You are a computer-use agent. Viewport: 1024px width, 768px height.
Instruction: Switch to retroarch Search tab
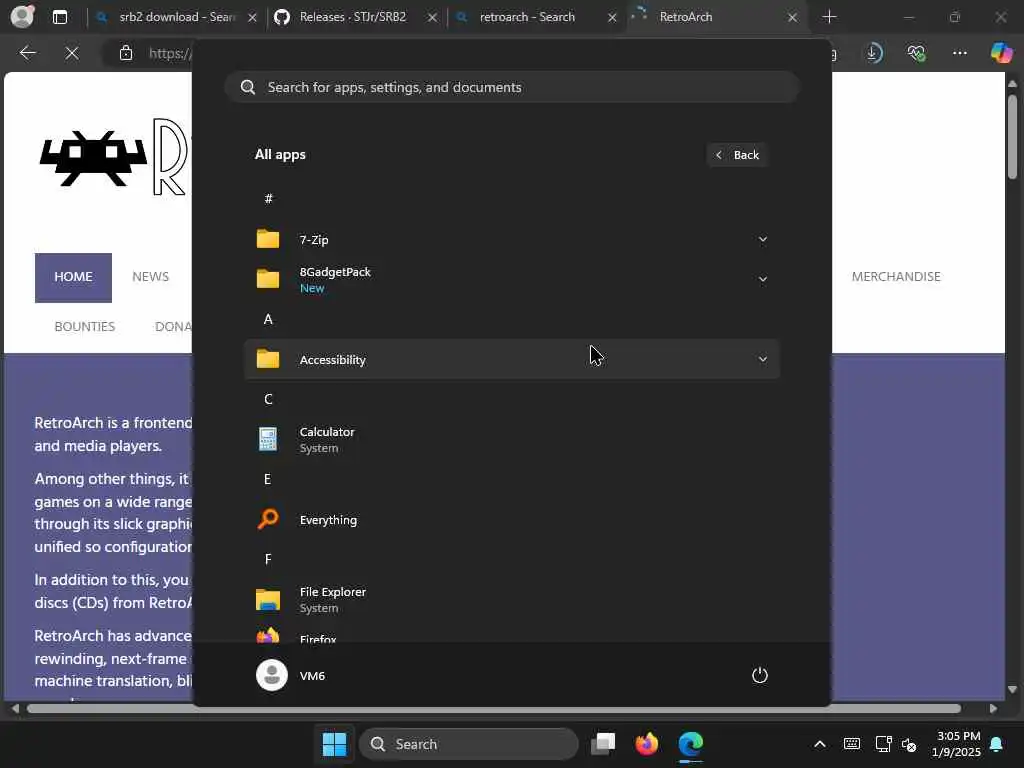526,17
